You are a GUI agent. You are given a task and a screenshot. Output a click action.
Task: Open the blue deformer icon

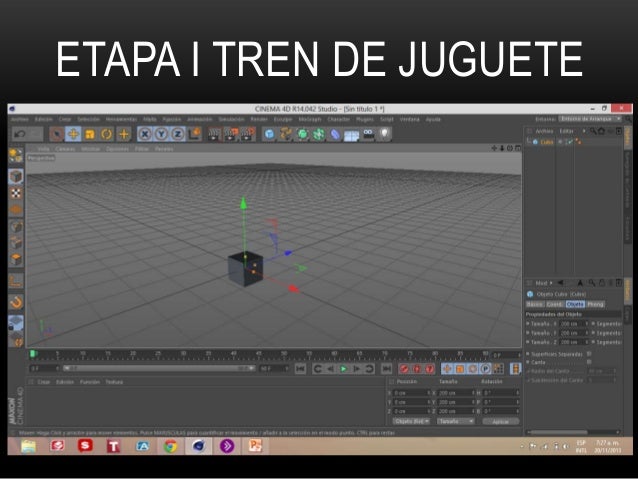click(335, 134)
